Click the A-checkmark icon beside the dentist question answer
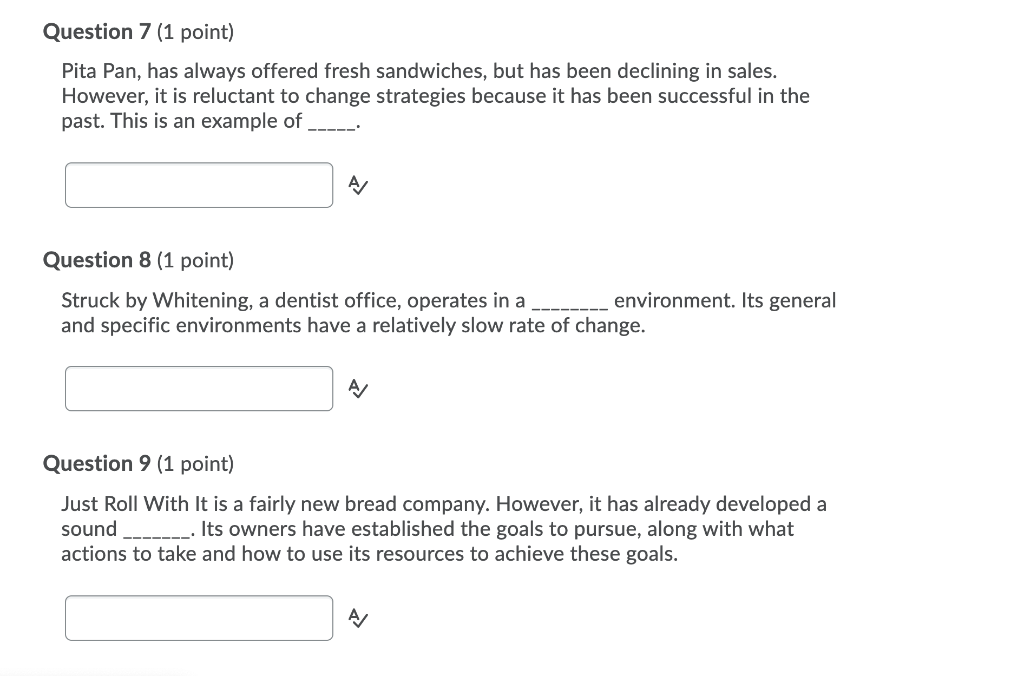 (x=357, y=388)
